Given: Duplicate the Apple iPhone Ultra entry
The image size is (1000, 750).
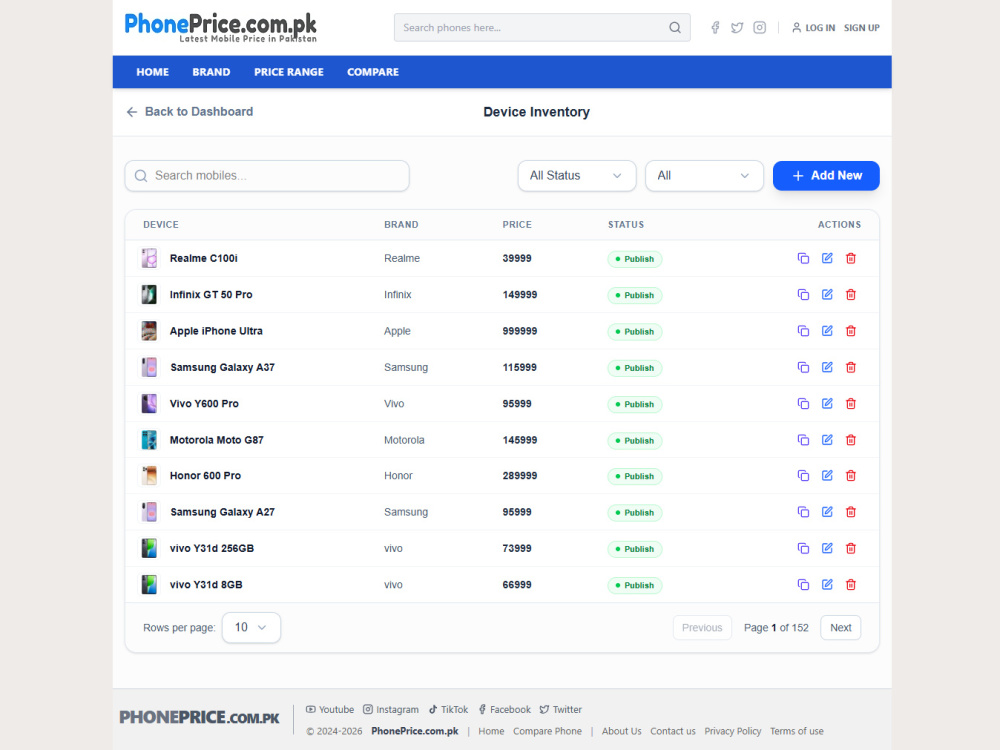Looking at the screenshot, I should coord(803,331).
